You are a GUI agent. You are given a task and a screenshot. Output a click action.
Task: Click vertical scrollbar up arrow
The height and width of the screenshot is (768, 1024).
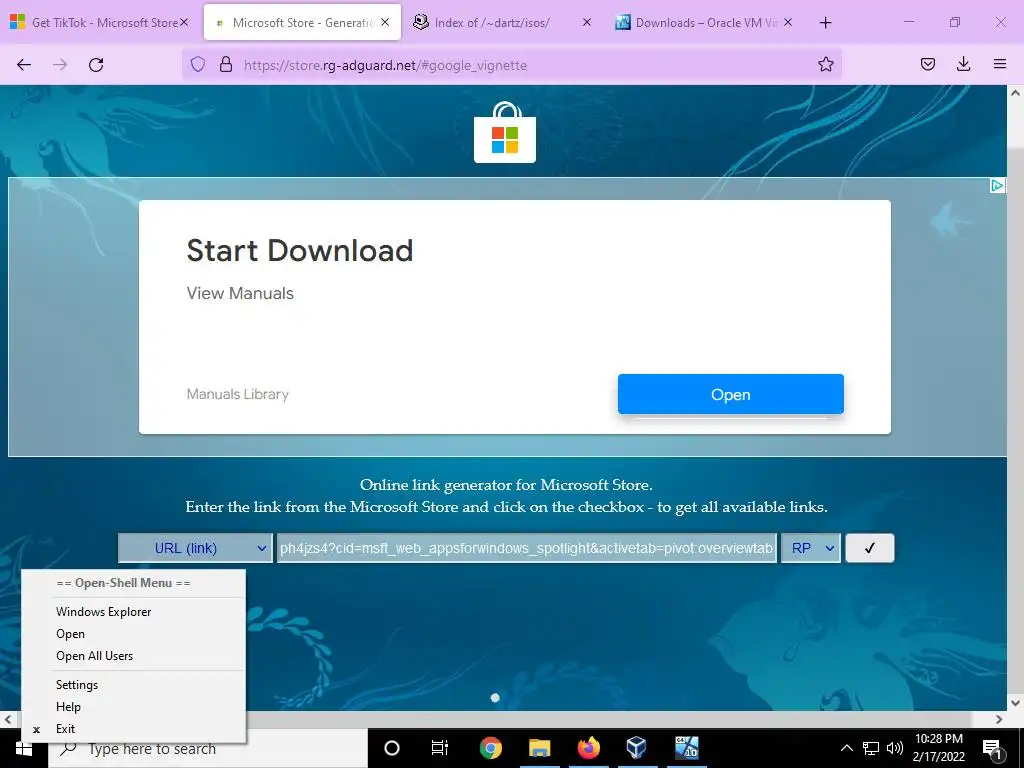click(x=1015, y=93)
